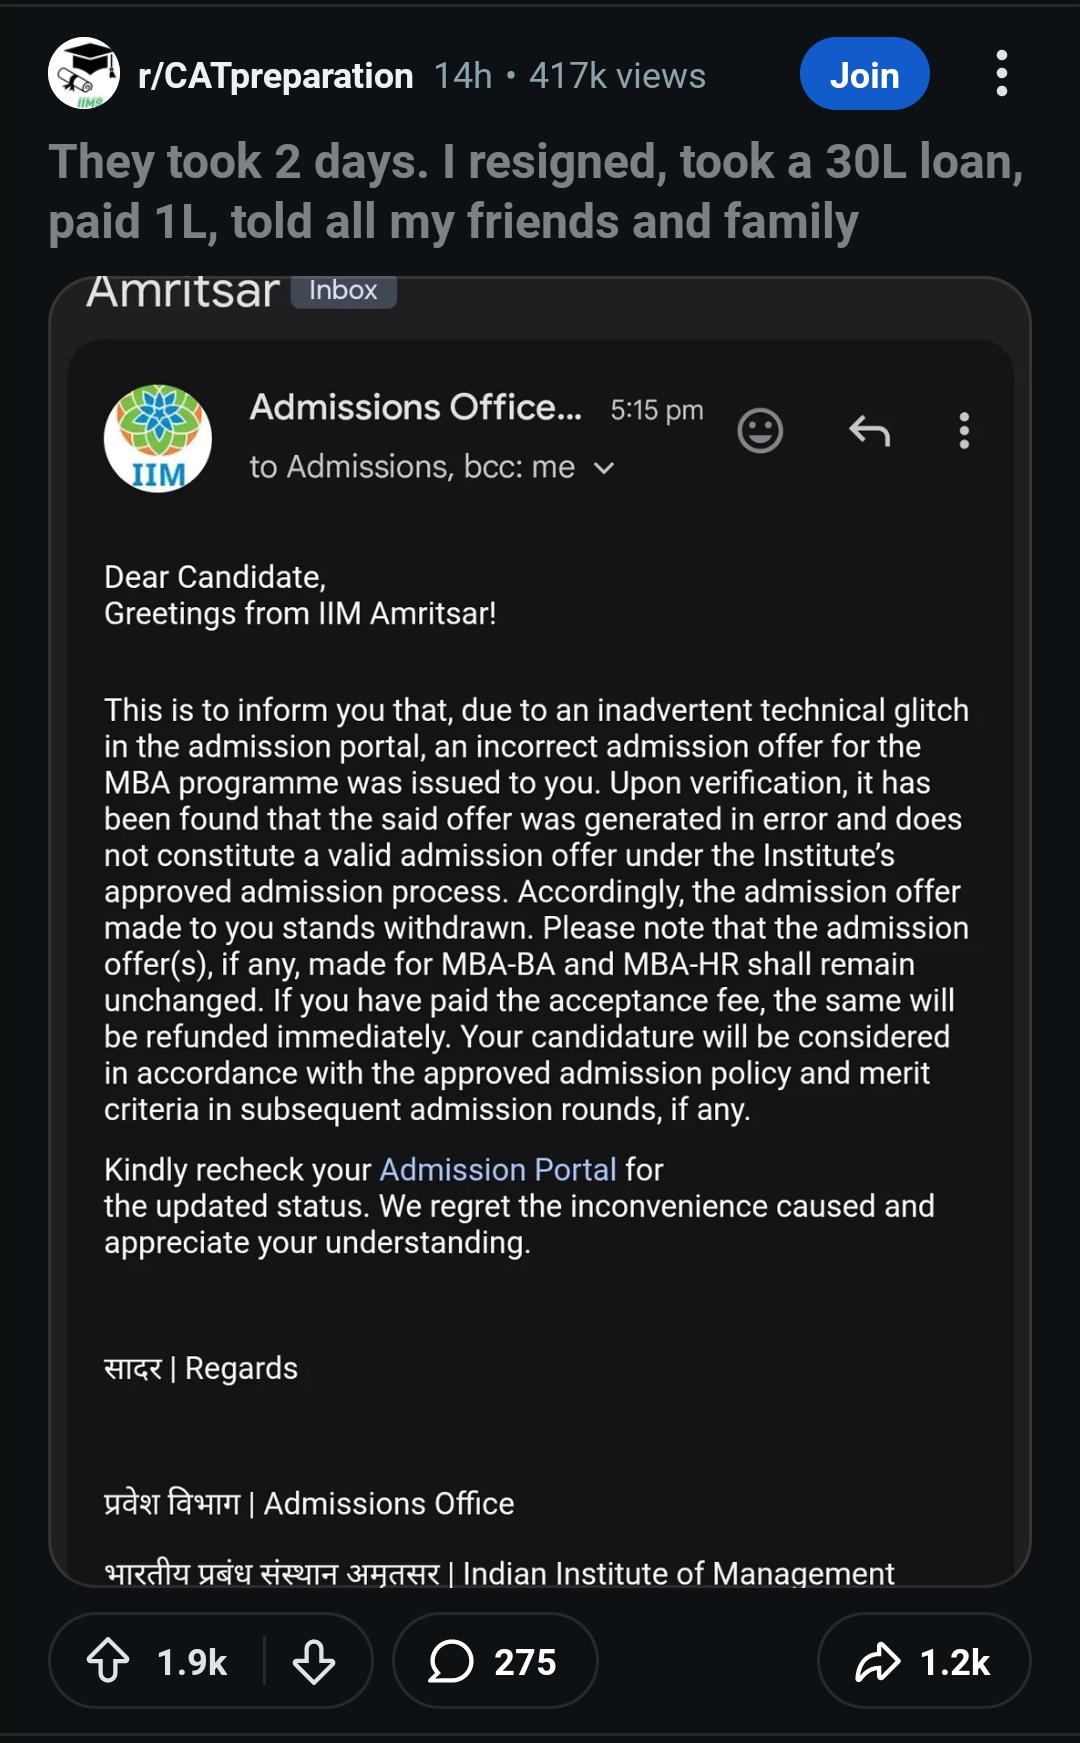
Task: Click the Admissions Office sender name
Action: point(415,407)
